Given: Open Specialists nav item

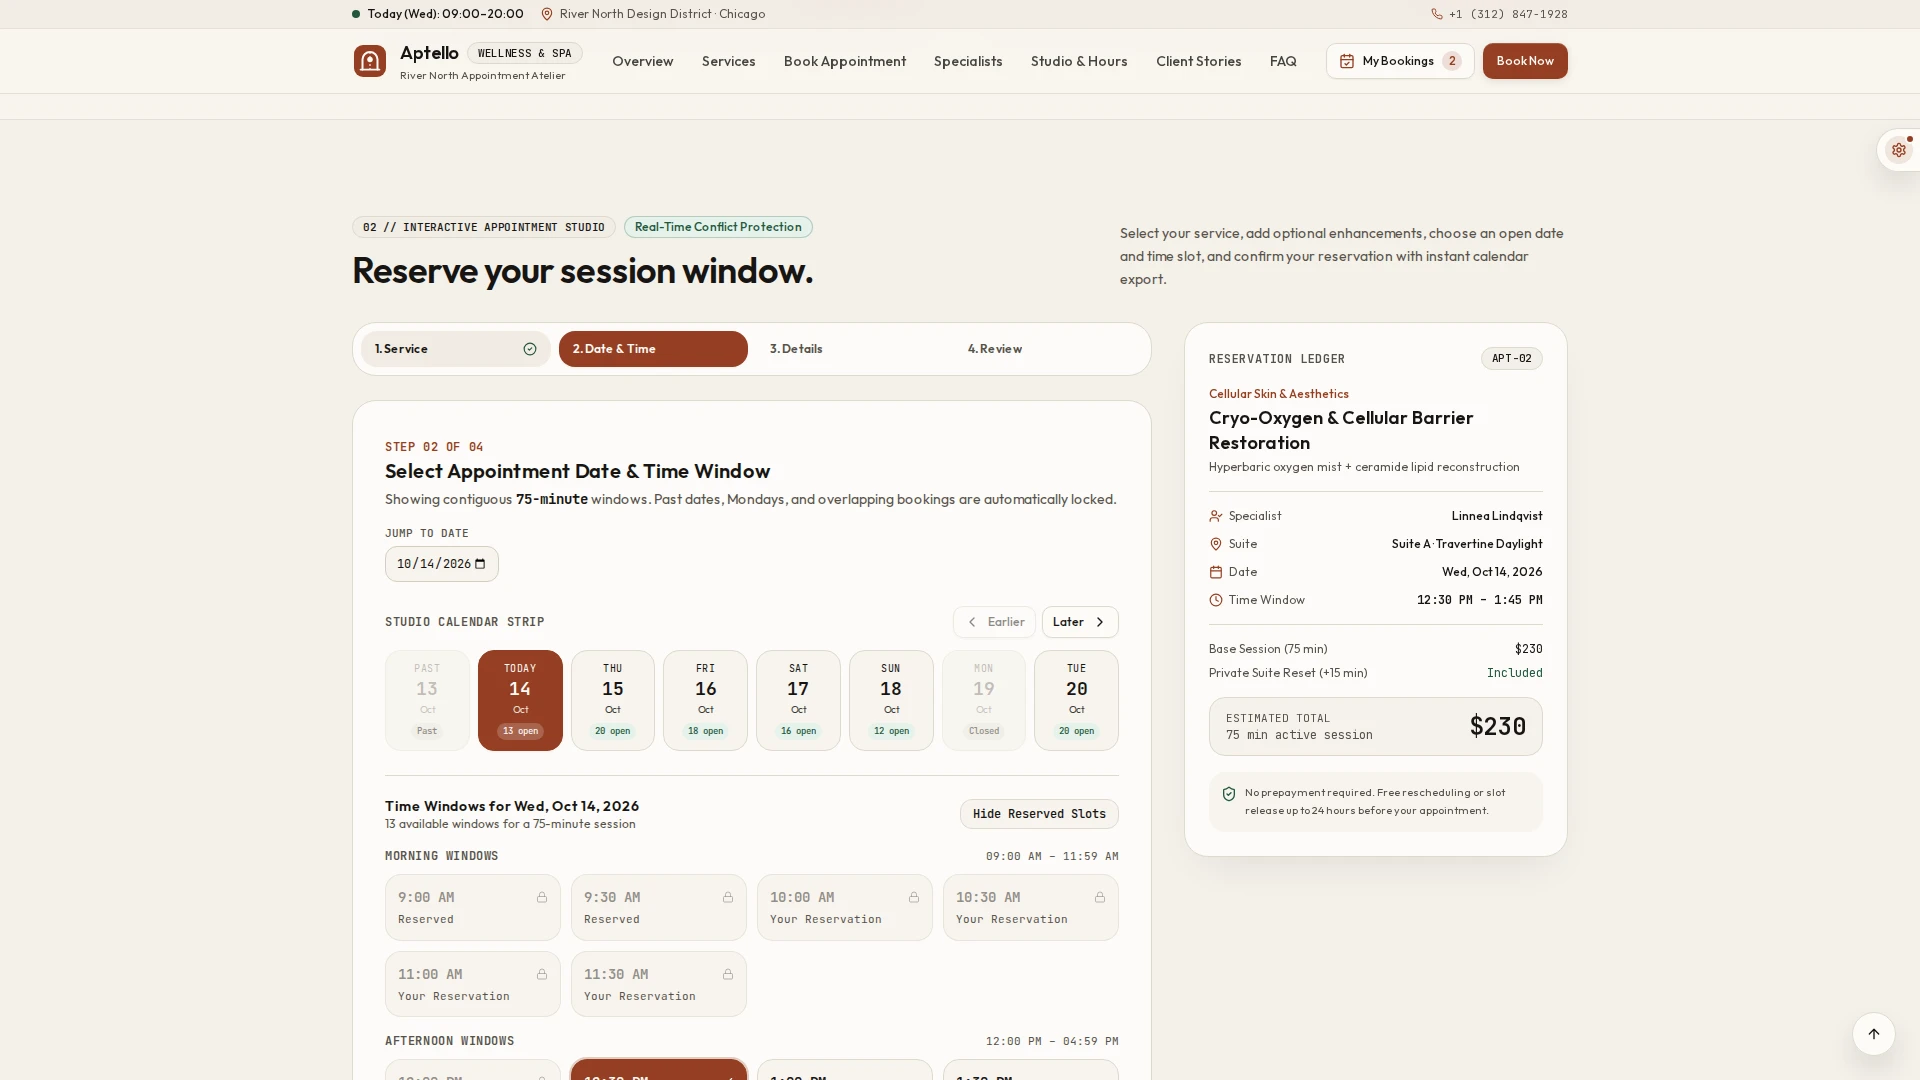Looking at the screenshot, I should 968,61.
